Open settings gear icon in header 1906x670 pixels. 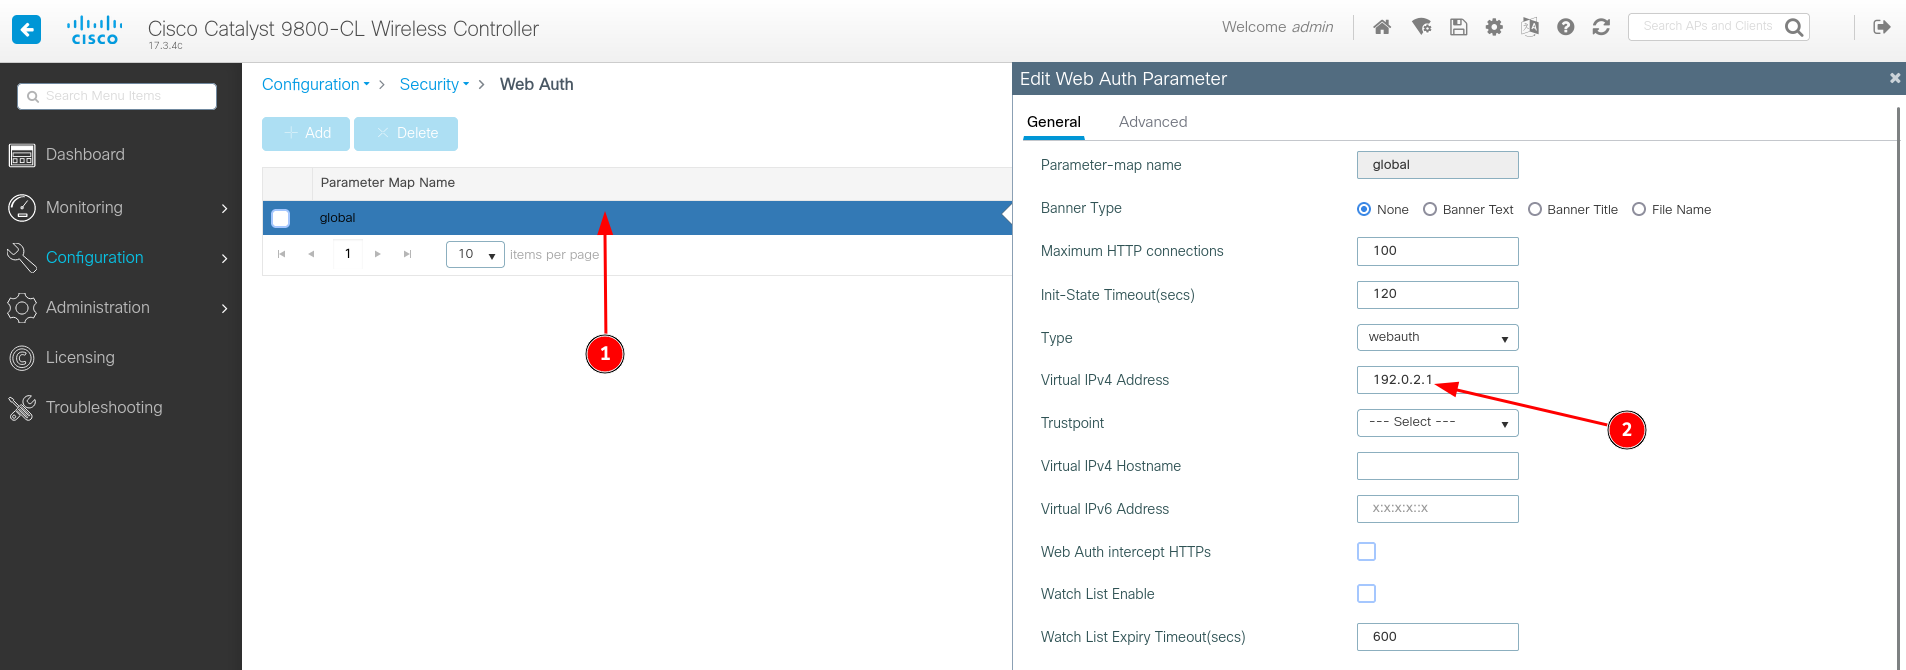point(1494,27)
